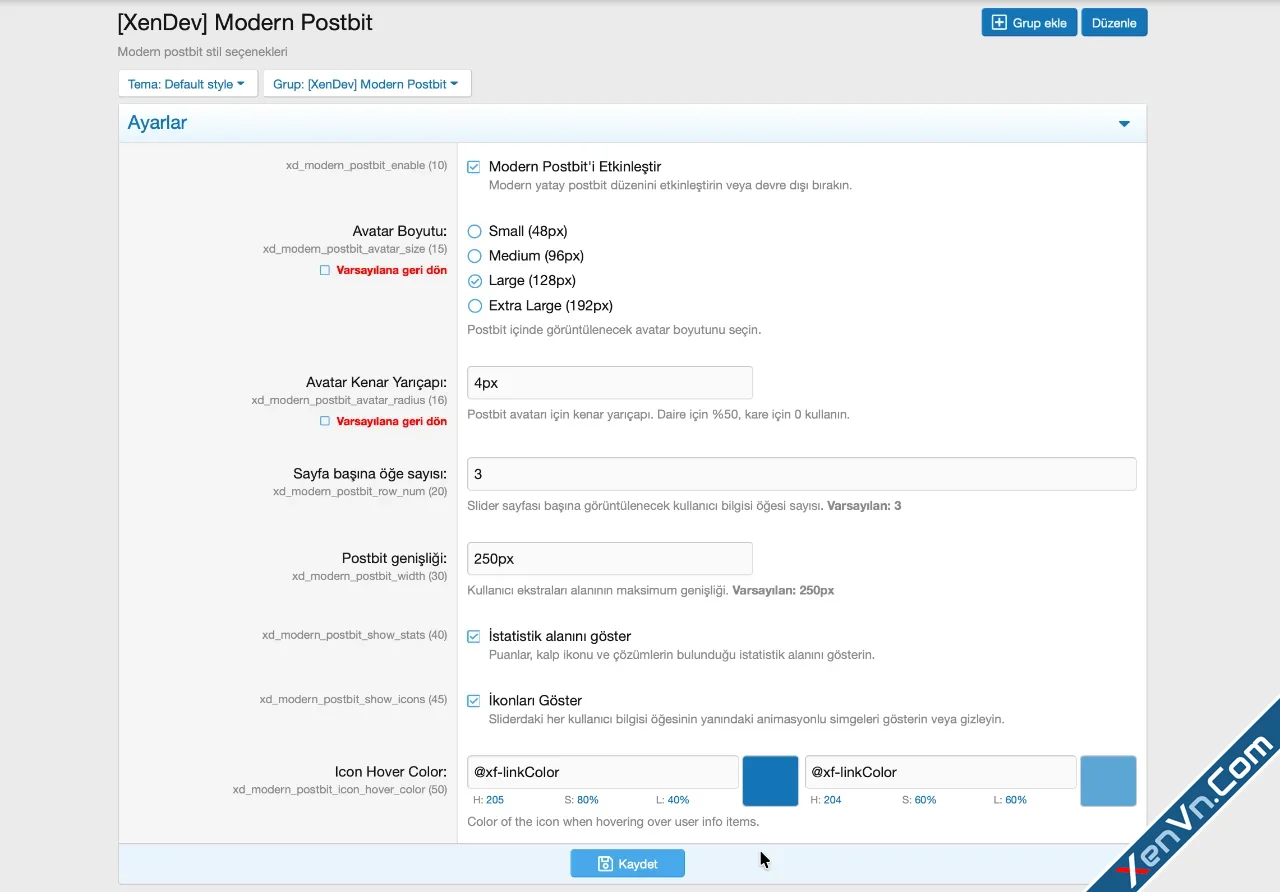The width and height of the screenshot is (1280, 892).
Task: Open the dark blue hover color swatch
Action: pos(769,781)
